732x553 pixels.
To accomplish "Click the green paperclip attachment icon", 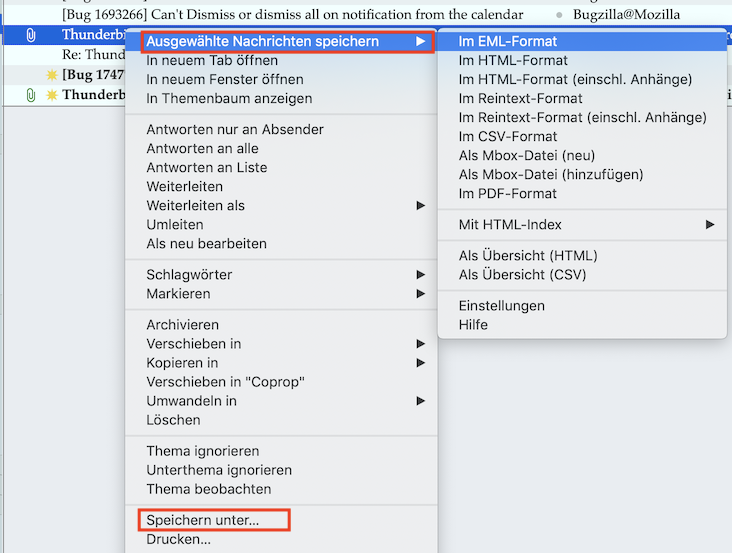I will coord(31,95).
